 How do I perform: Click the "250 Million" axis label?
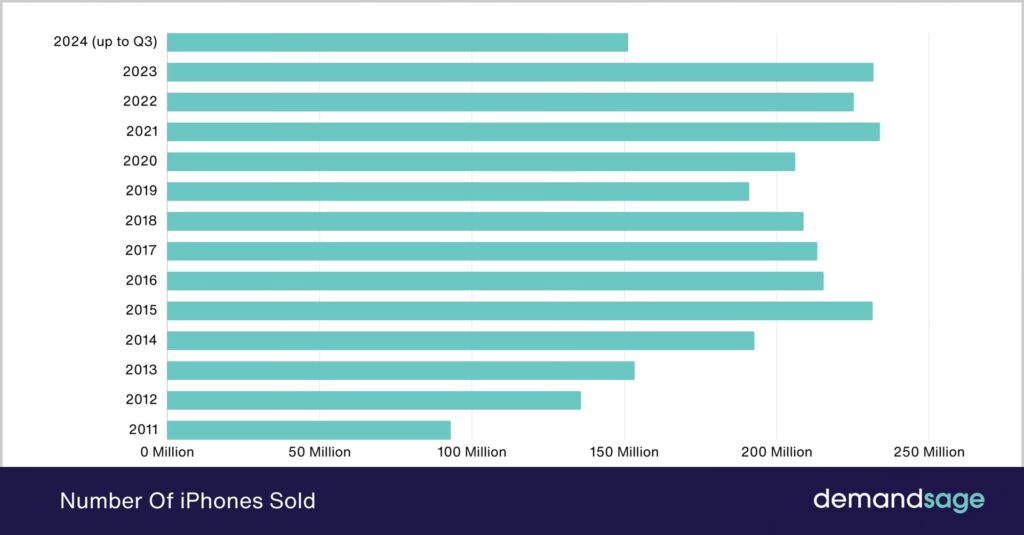[929, 452]
